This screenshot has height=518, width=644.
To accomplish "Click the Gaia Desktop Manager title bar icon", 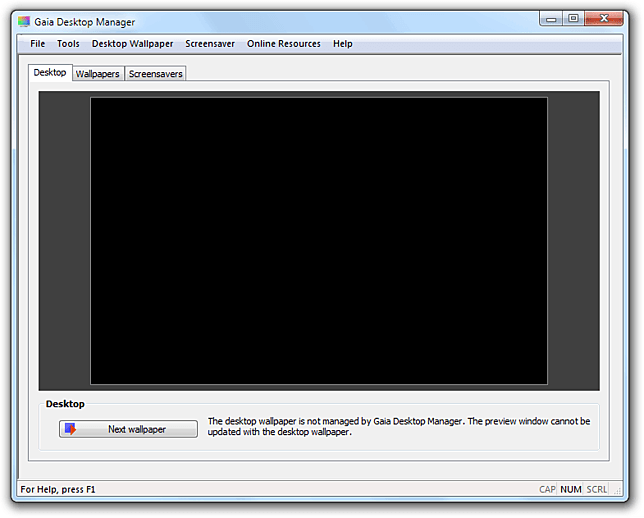I will tap(24, 22).
